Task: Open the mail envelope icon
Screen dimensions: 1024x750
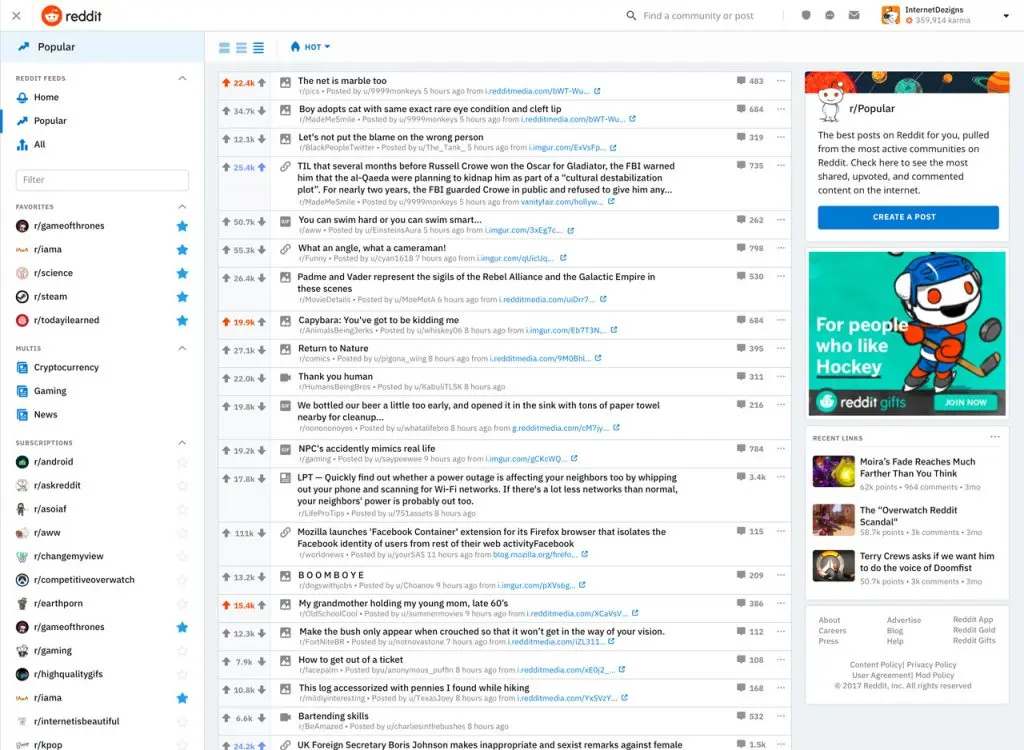Action: click(x=852, y=15)
